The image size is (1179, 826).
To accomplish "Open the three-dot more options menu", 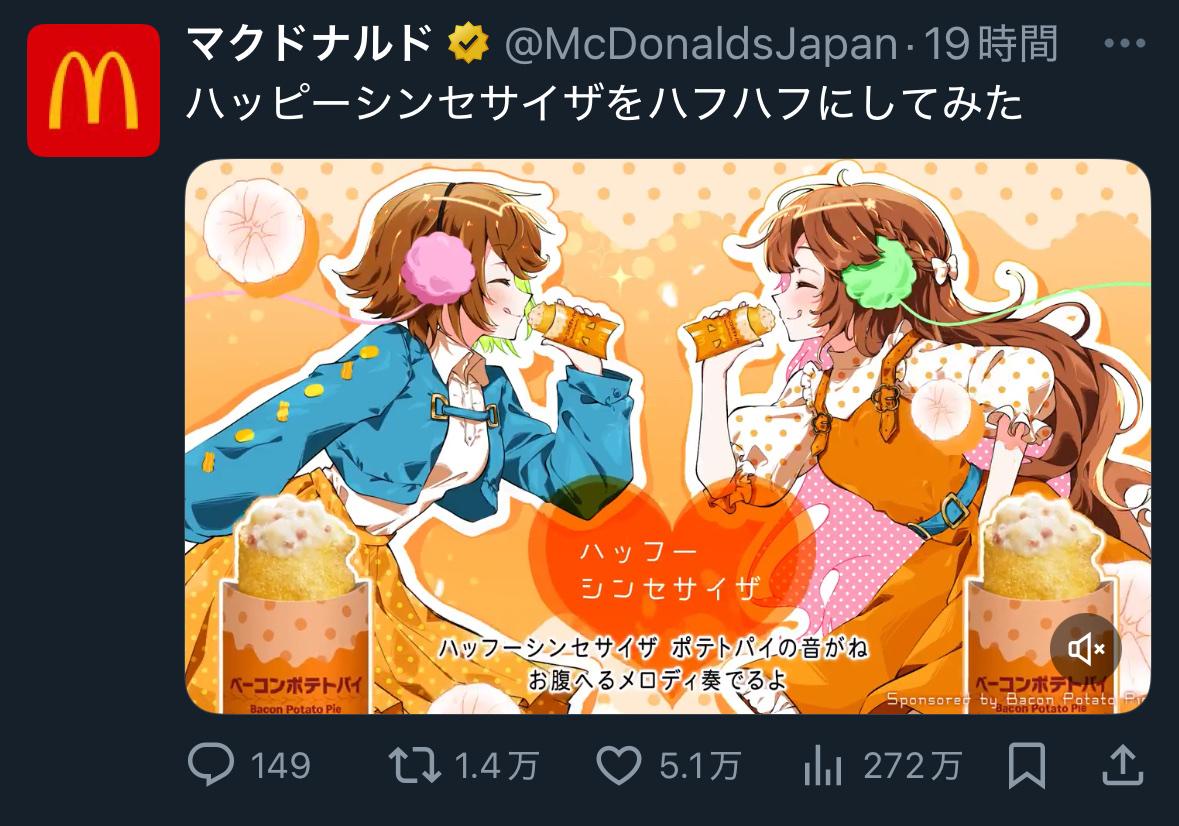I will [x=1124, y=44].
